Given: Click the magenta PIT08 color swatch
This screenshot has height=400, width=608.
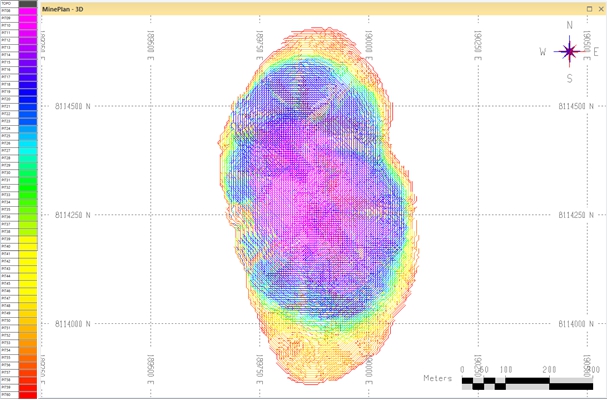Looking at the screenshot, I should click(28, 11).
